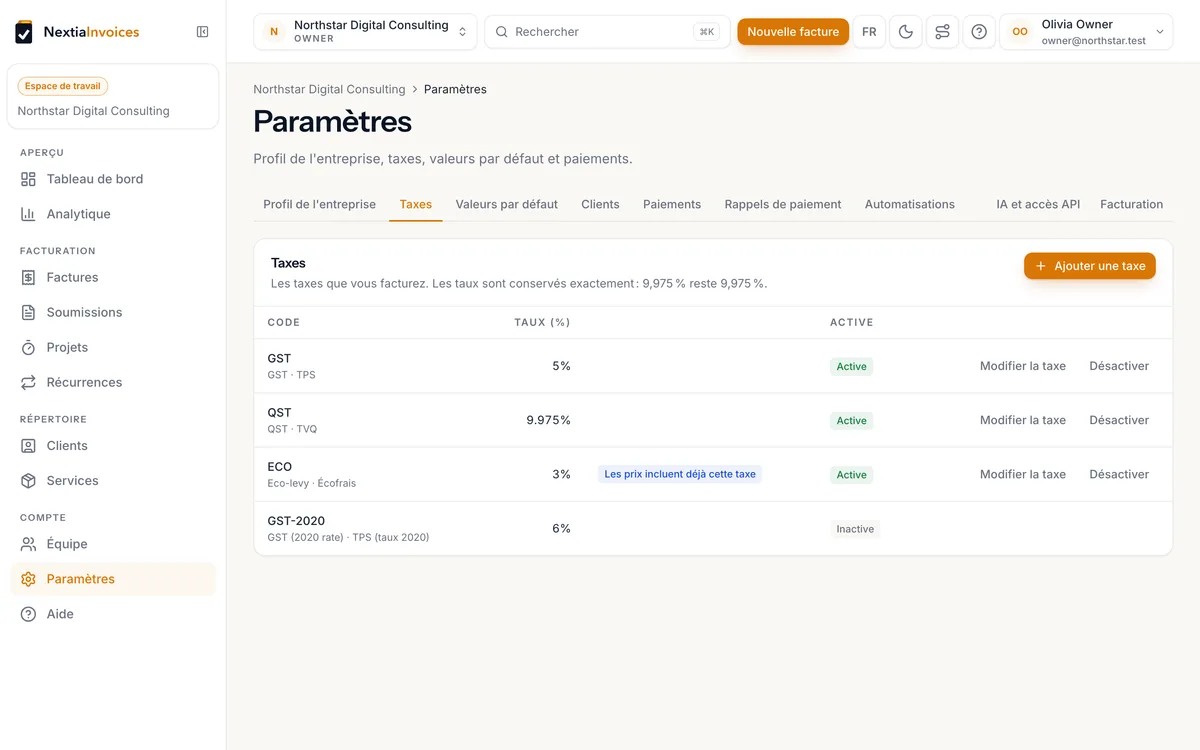
Task: Switch to the Valeurs par défaut tab
Action: point(507,204)
